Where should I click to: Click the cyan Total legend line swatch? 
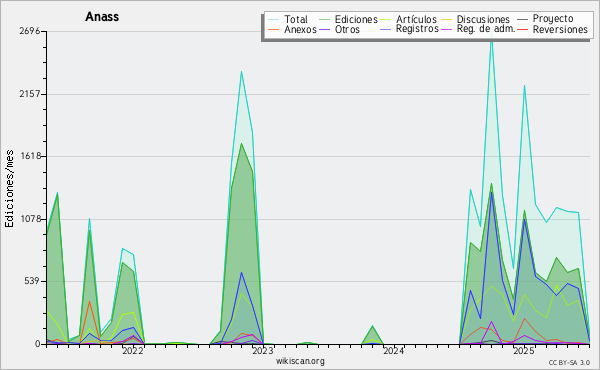click(274, 20)
